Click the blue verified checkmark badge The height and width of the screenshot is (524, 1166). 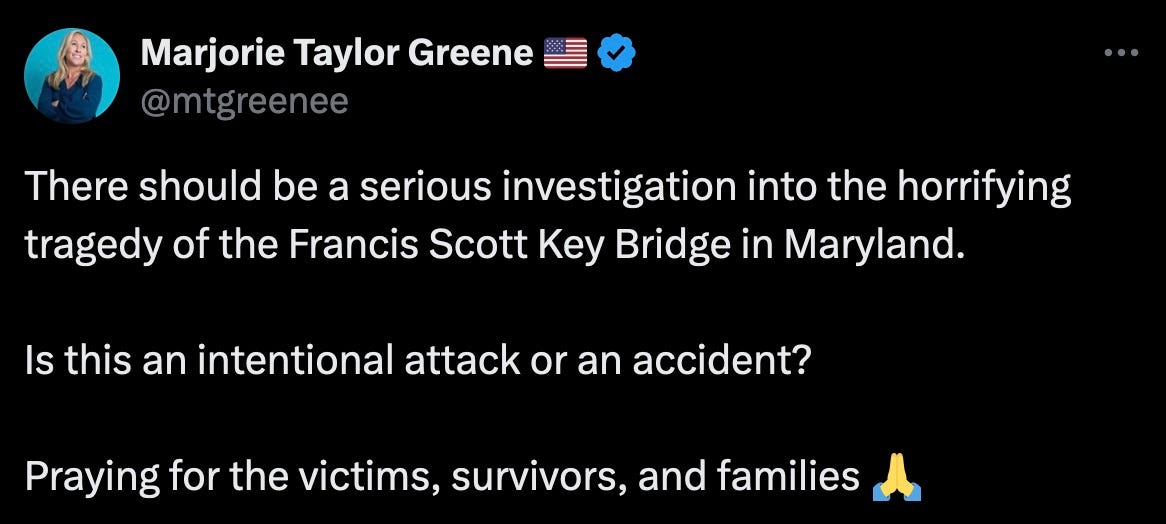click(x=616, y=54)
